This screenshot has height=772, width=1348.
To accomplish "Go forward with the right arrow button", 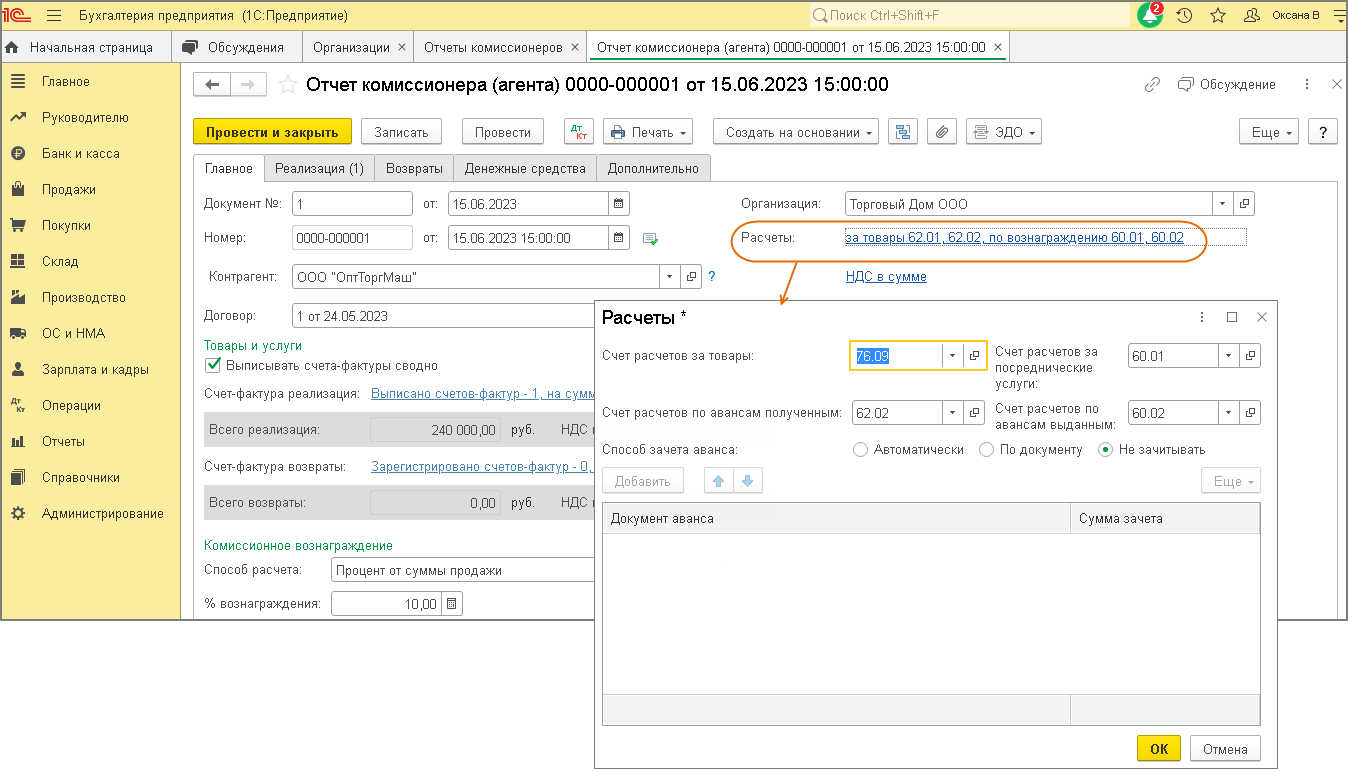I will 249,85.
